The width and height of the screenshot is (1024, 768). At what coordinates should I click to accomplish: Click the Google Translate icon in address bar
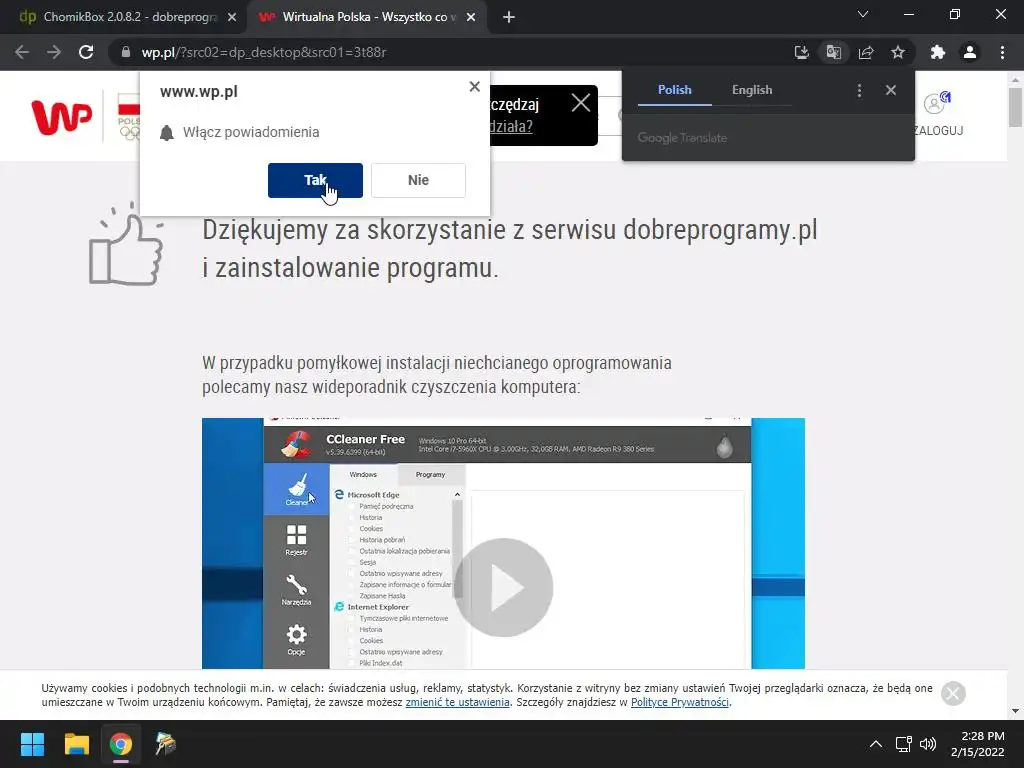click(833, 52)
